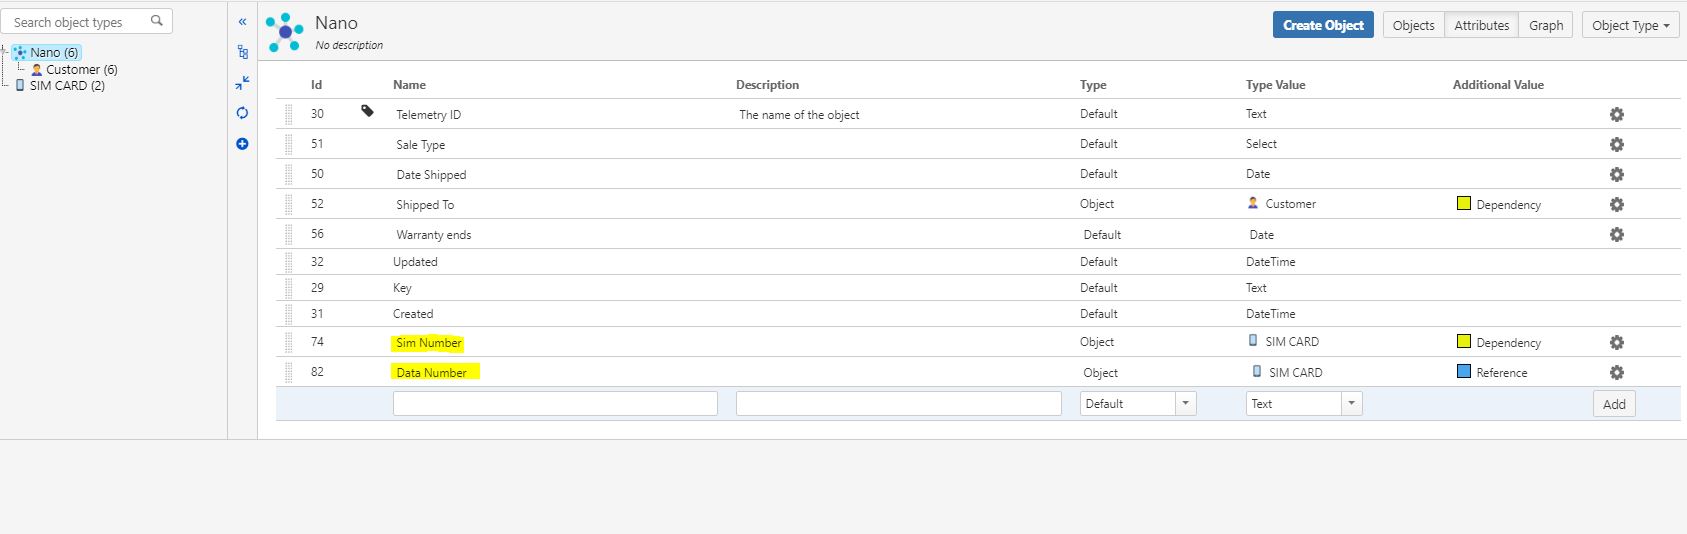Focus the Search object types field
This screenshot has height=534, width=1687.
coord(86,21)
